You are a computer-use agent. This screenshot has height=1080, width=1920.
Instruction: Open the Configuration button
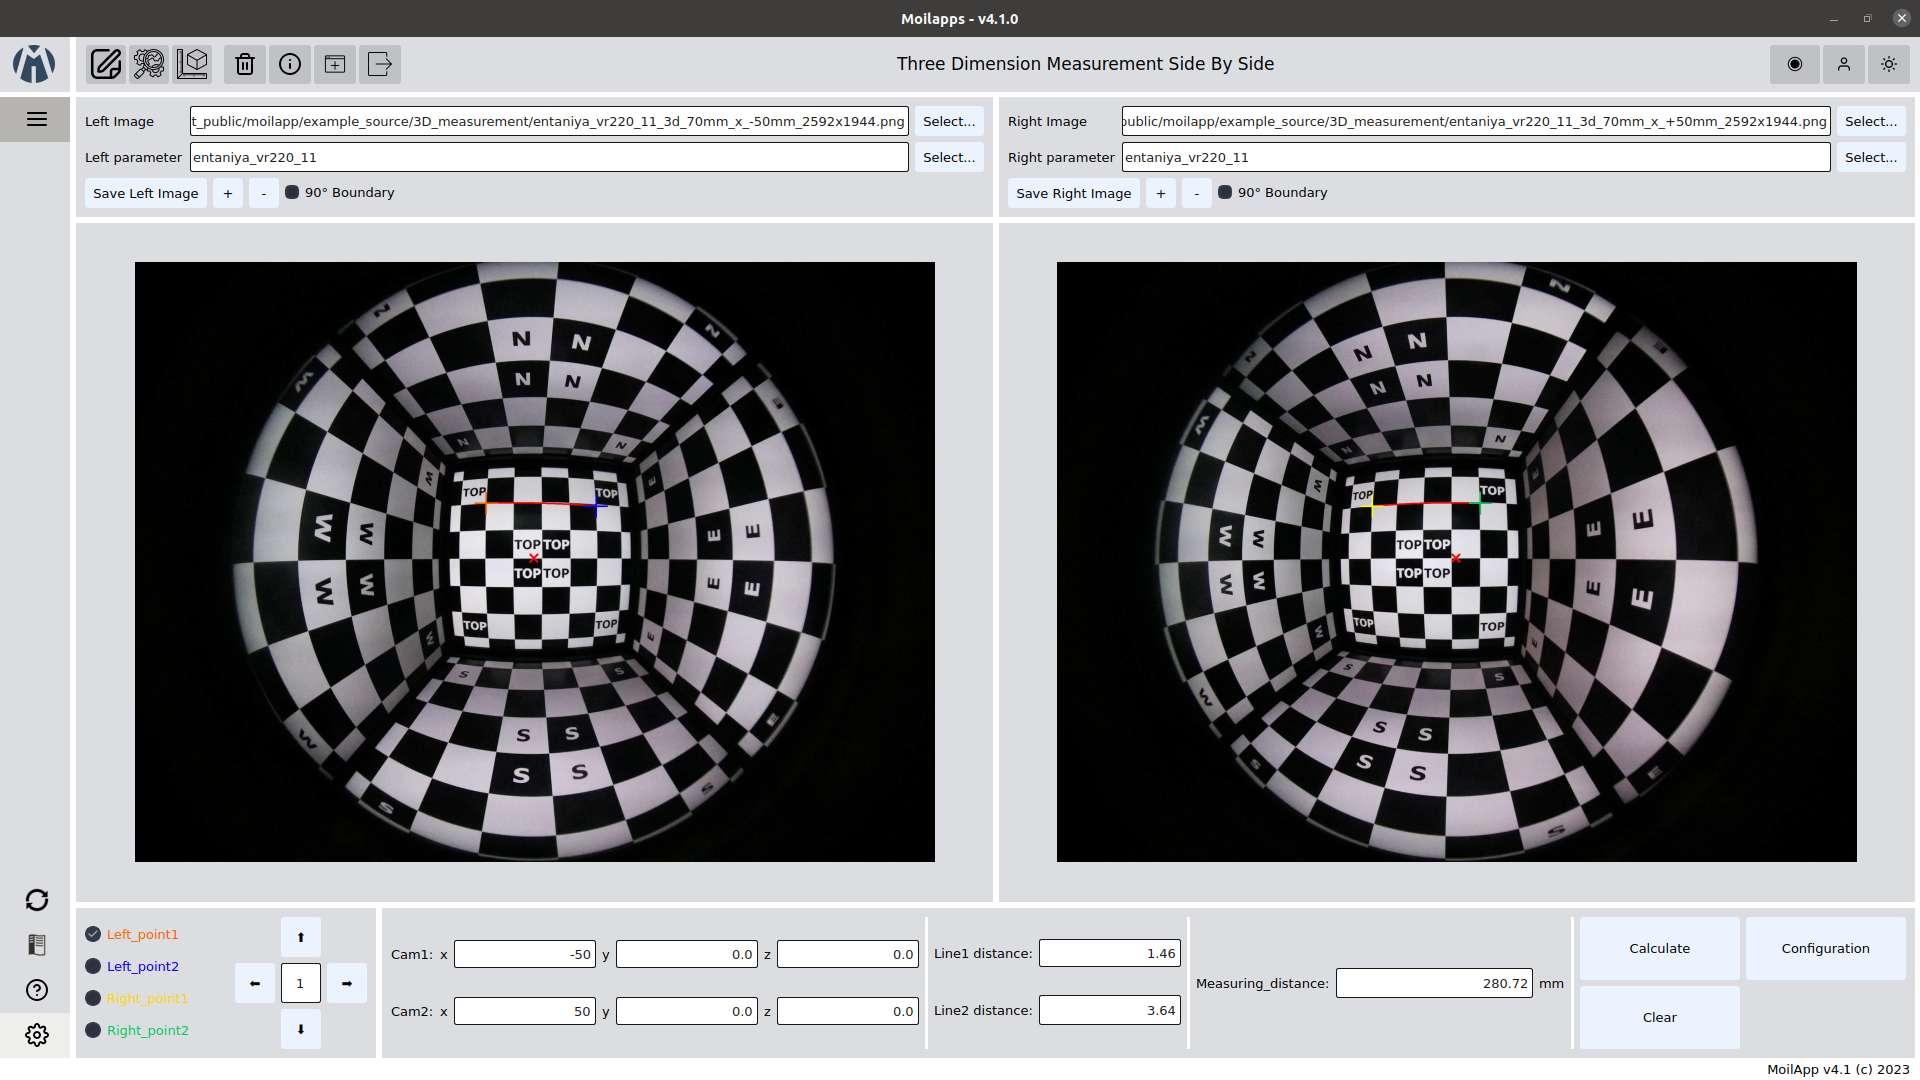pyautogui.click(x=1825, y=948)
